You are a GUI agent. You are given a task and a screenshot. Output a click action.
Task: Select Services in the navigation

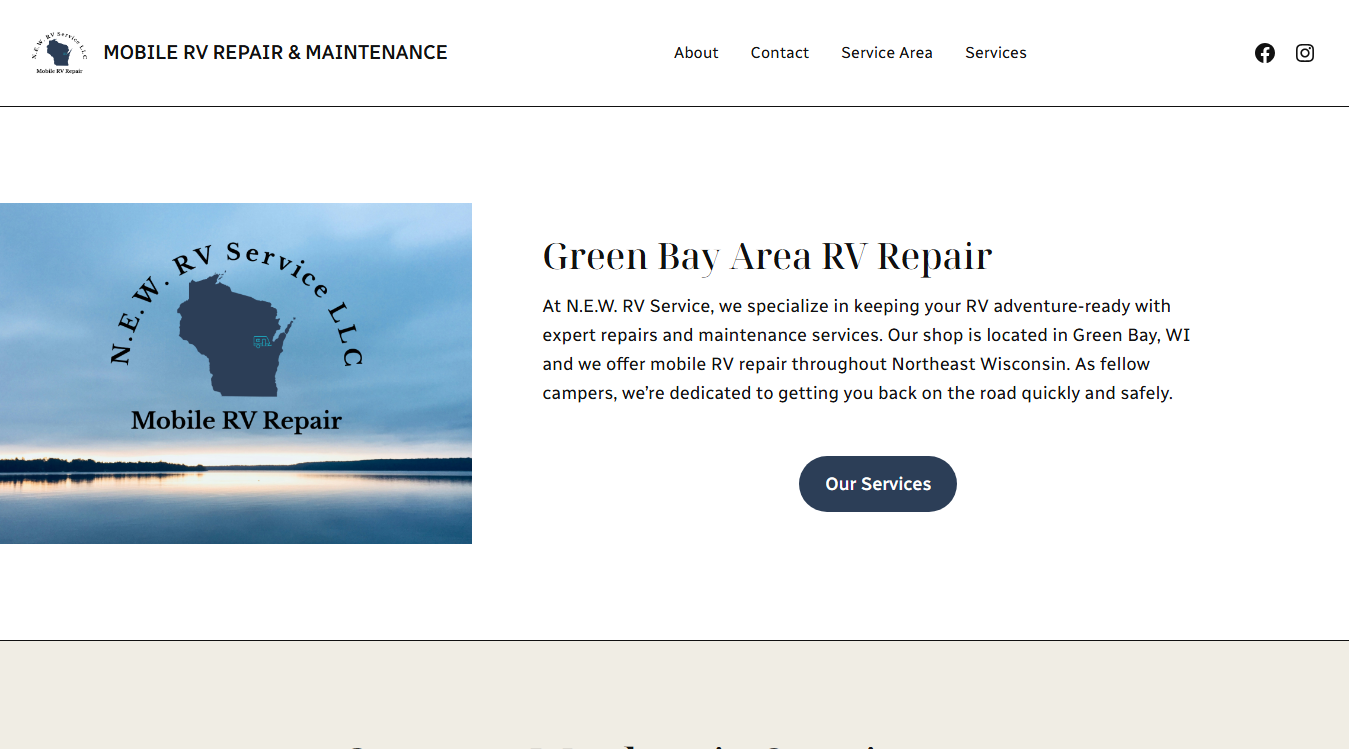click(996, 53)
